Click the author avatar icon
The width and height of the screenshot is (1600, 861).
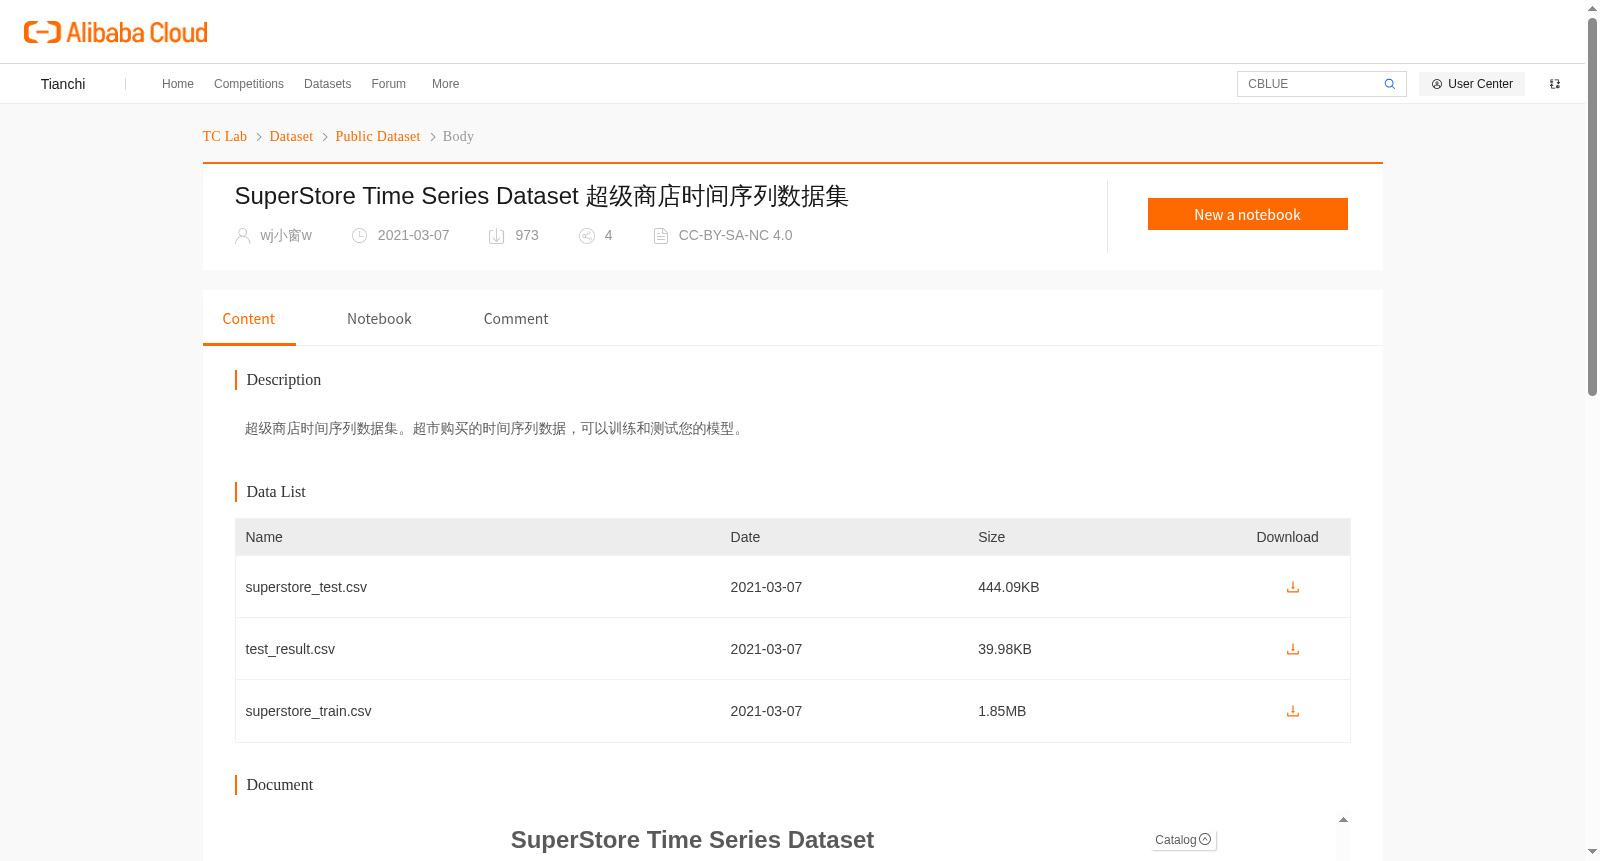point(242,236)
